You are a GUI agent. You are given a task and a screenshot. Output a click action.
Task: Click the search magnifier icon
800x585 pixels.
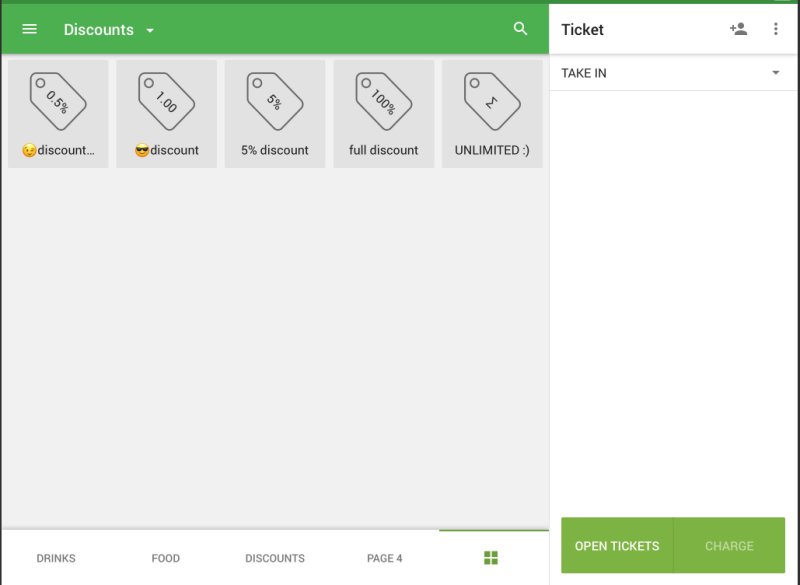[x=520, y=29]
